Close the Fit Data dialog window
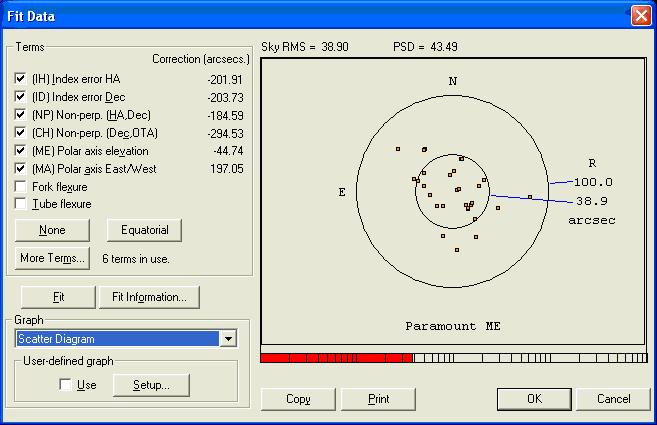This screenshot has height=425, width=657. [x=640, y=15]
